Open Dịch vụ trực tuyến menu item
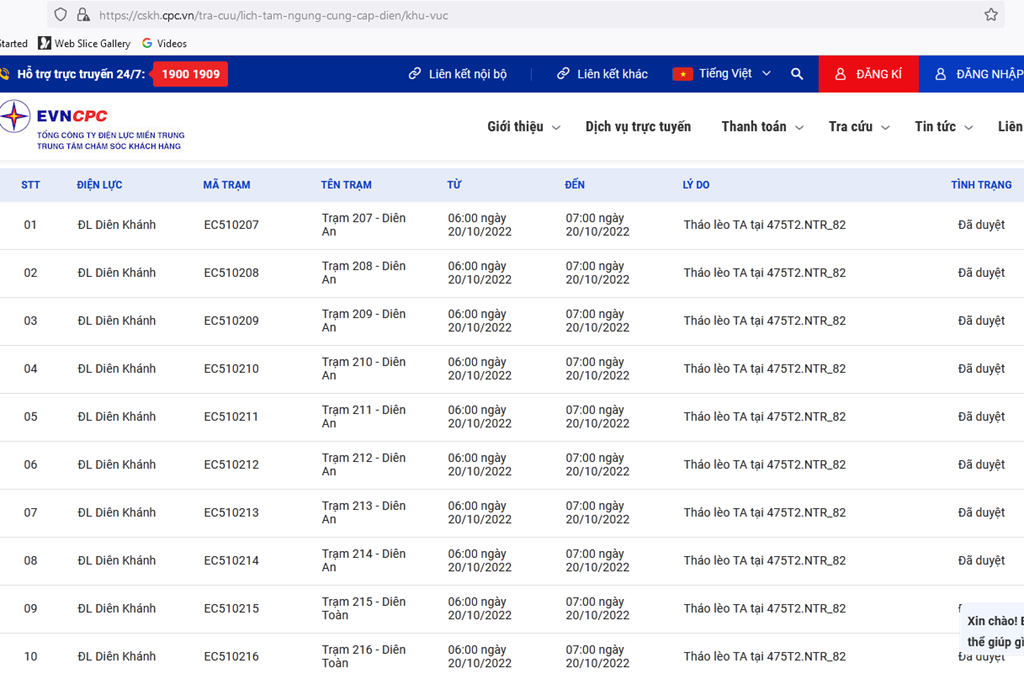The width and height of the screenshot is (1024, 679). pyautogui.click(x=638, y=127)
